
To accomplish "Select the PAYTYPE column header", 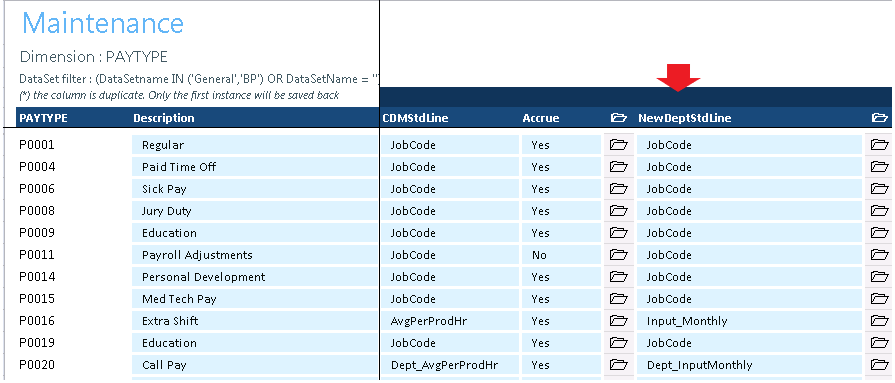I will point(43,118).
